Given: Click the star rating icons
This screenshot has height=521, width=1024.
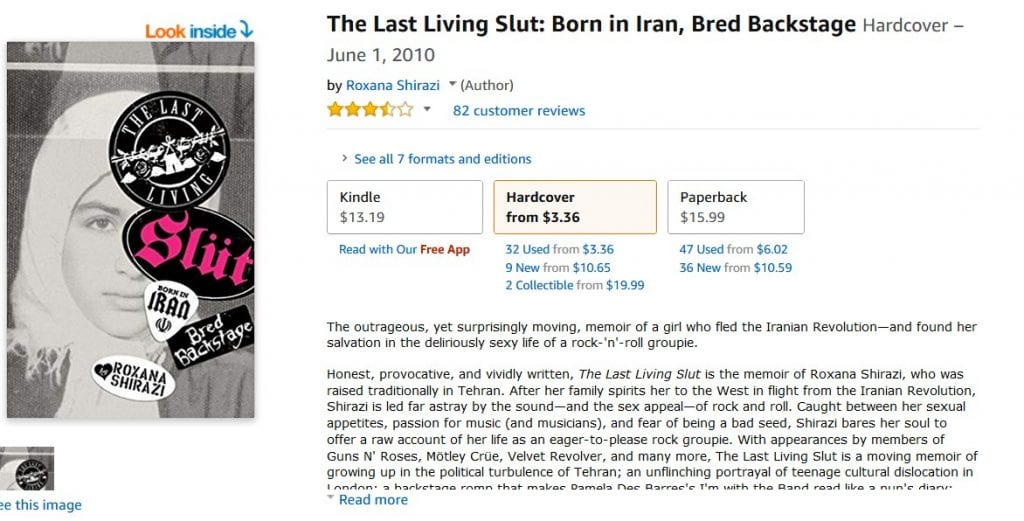Looking at the screenshot, I should point(369,110).
